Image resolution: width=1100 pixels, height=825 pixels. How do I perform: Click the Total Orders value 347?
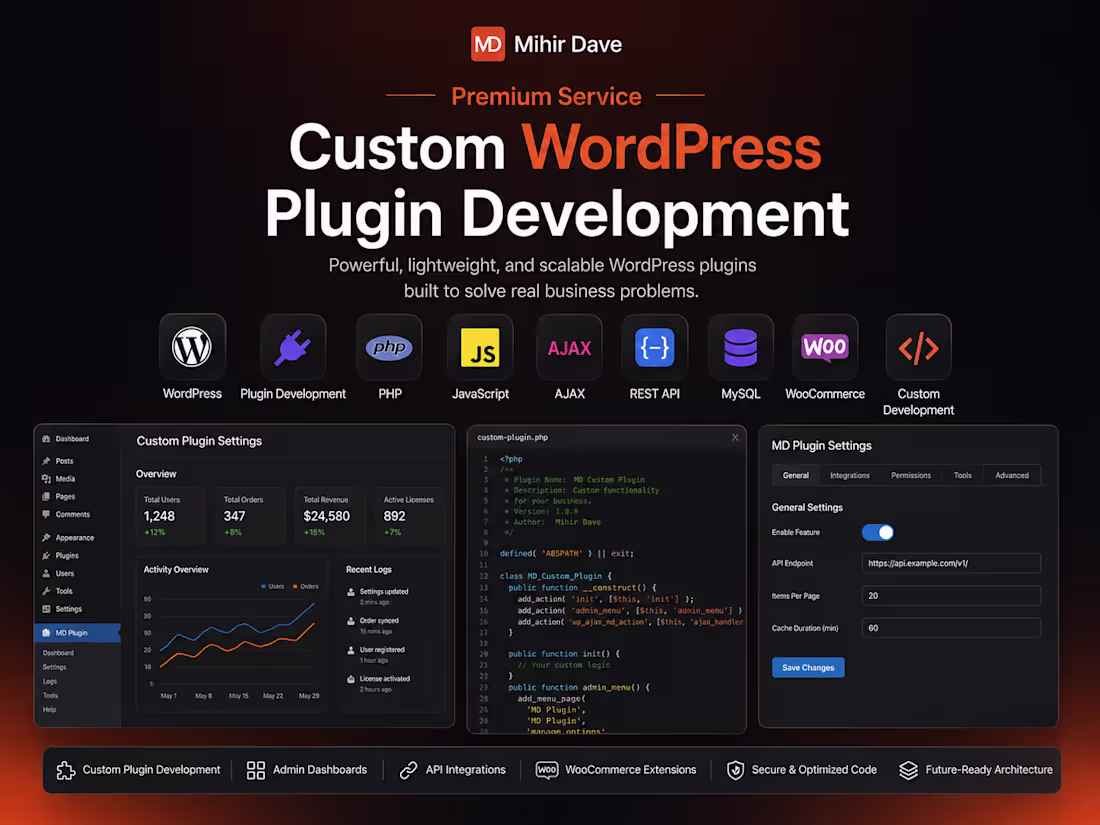[234, 516]
